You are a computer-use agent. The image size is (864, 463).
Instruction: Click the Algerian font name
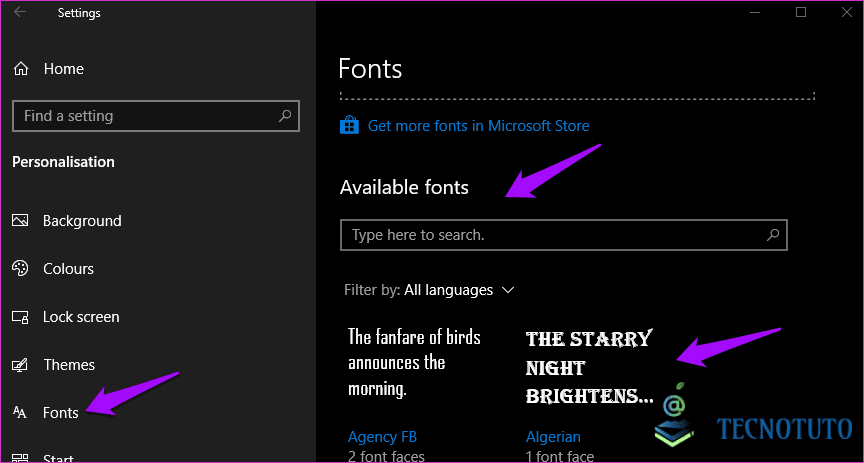click(x=553, y=437)
